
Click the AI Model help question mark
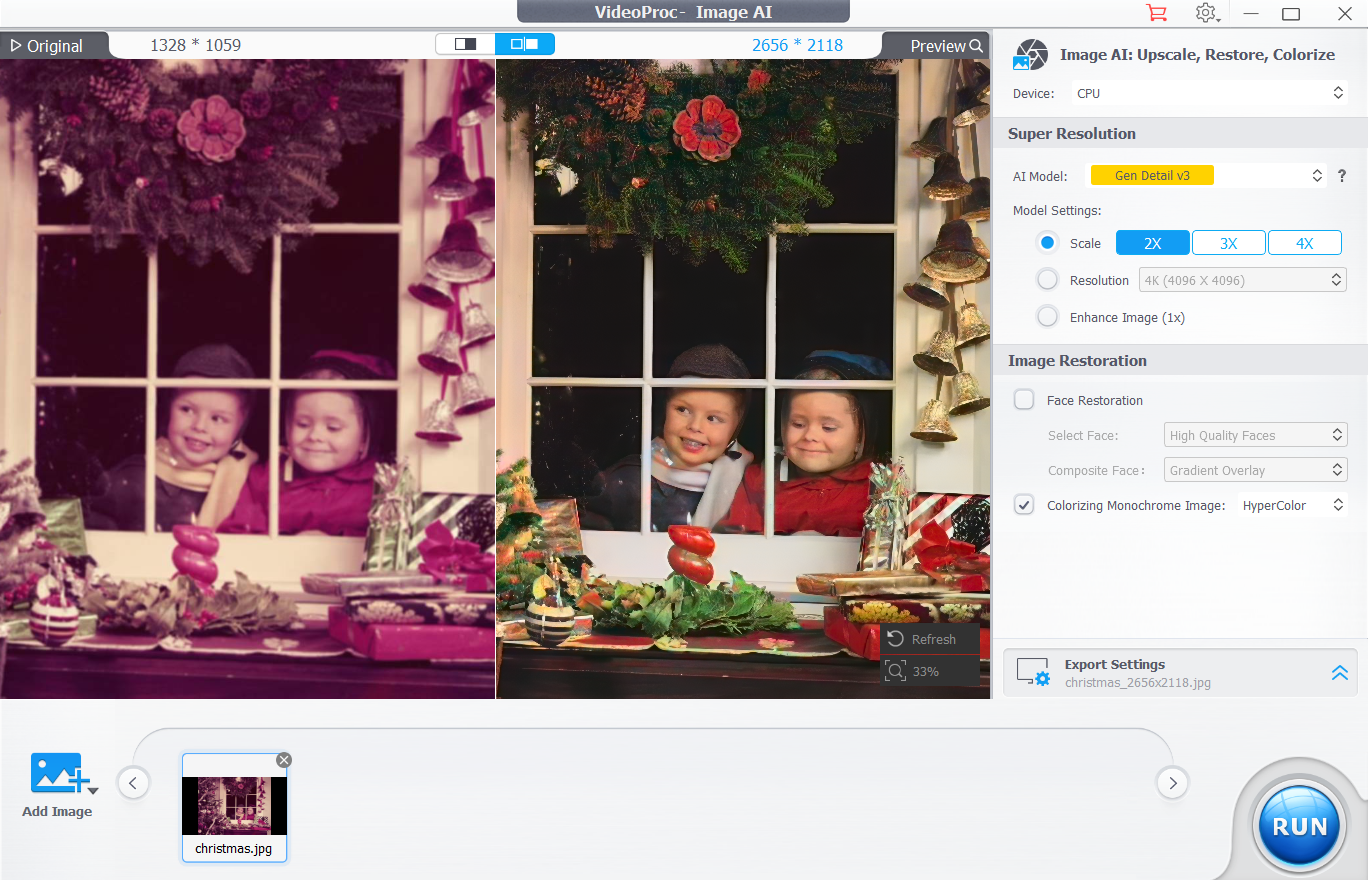(1342, 176)
